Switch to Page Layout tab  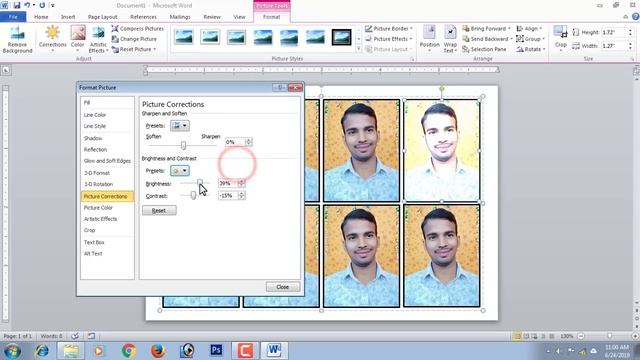click(x=102, y=17)
